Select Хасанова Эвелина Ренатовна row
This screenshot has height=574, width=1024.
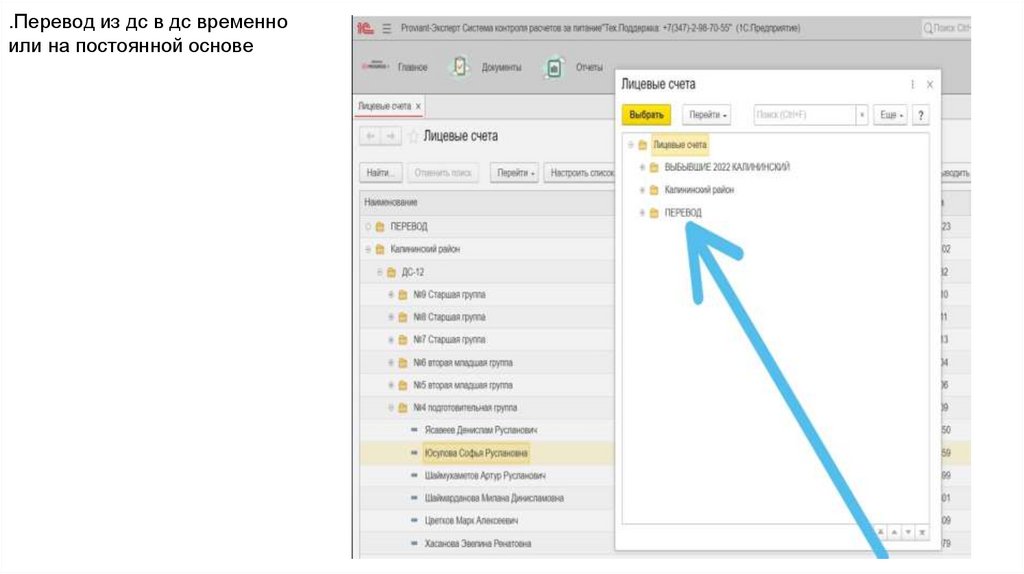[x=487, y=544]
